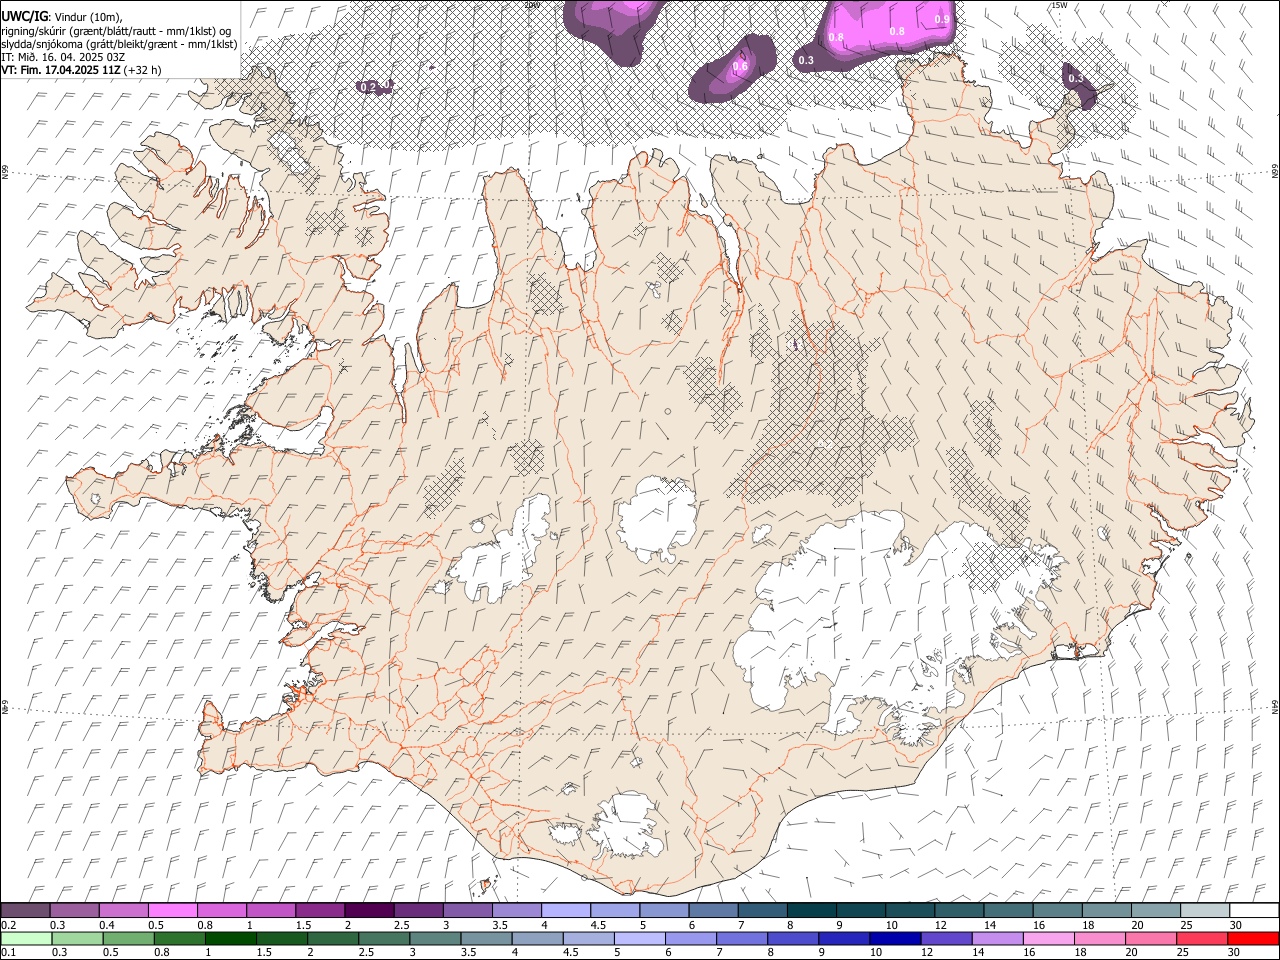1280x960 pixels.
Task: Click the 20W longitude label at map top
Action: (531, 5)
